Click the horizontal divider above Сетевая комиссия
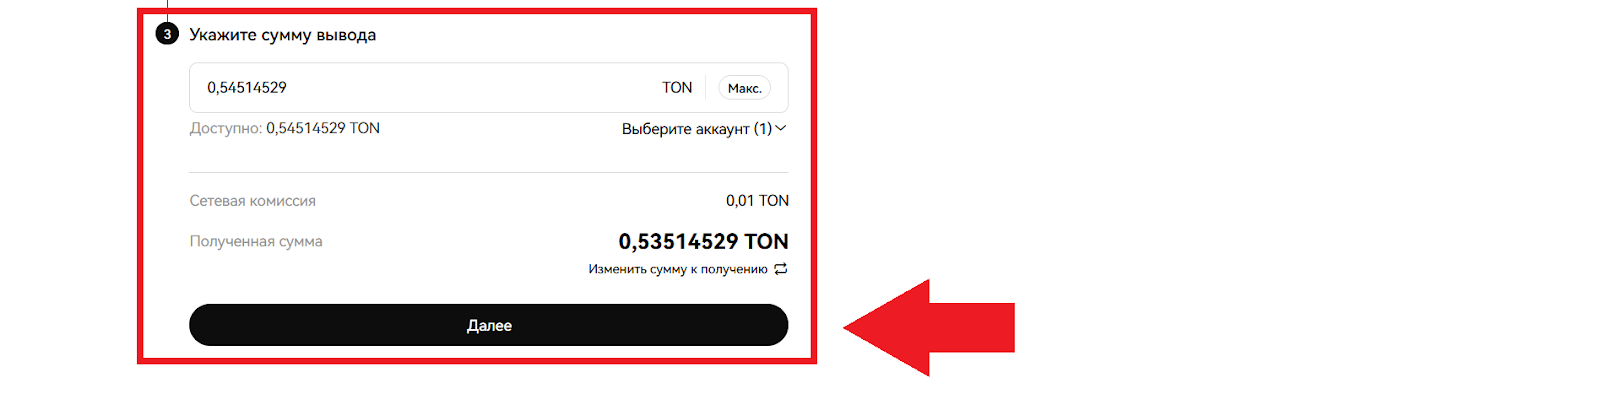The width and height of the screenshot is (1600, 405). click(489, 172)
